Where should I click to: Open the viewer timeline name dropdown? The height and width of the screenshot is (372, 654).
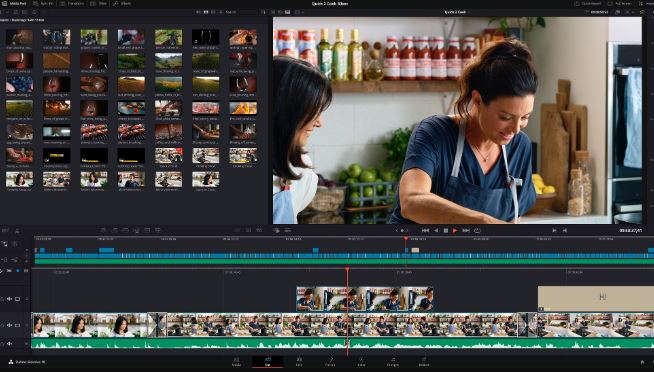tap(457, 12)
